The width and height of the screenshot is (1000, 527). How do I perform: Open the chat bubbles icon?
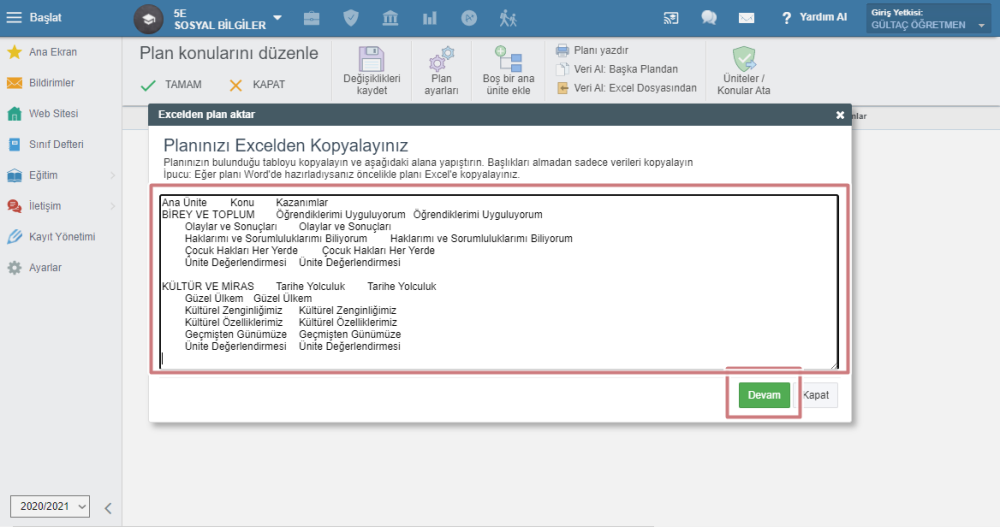709,18
